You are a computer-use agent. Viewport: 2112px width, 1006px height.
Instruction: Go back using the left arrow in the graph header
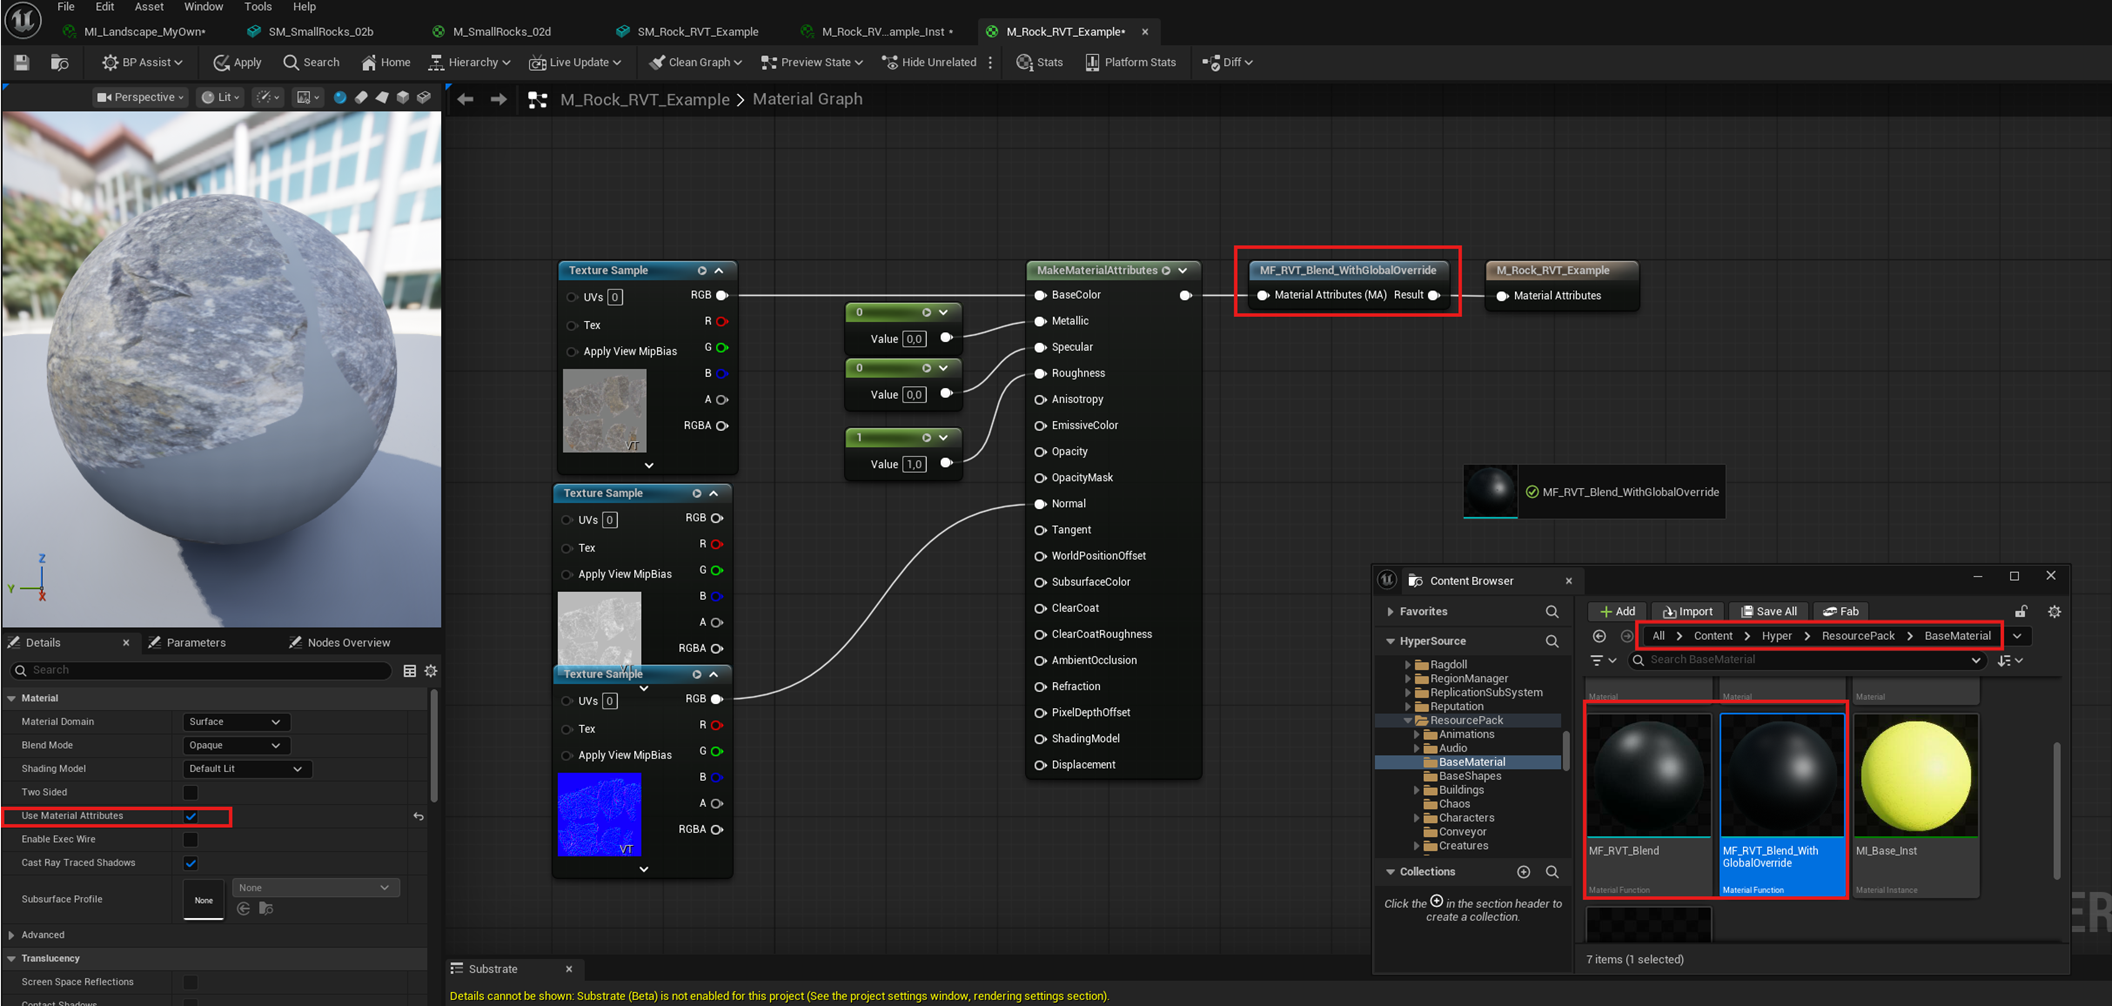(x=465, y=99)
